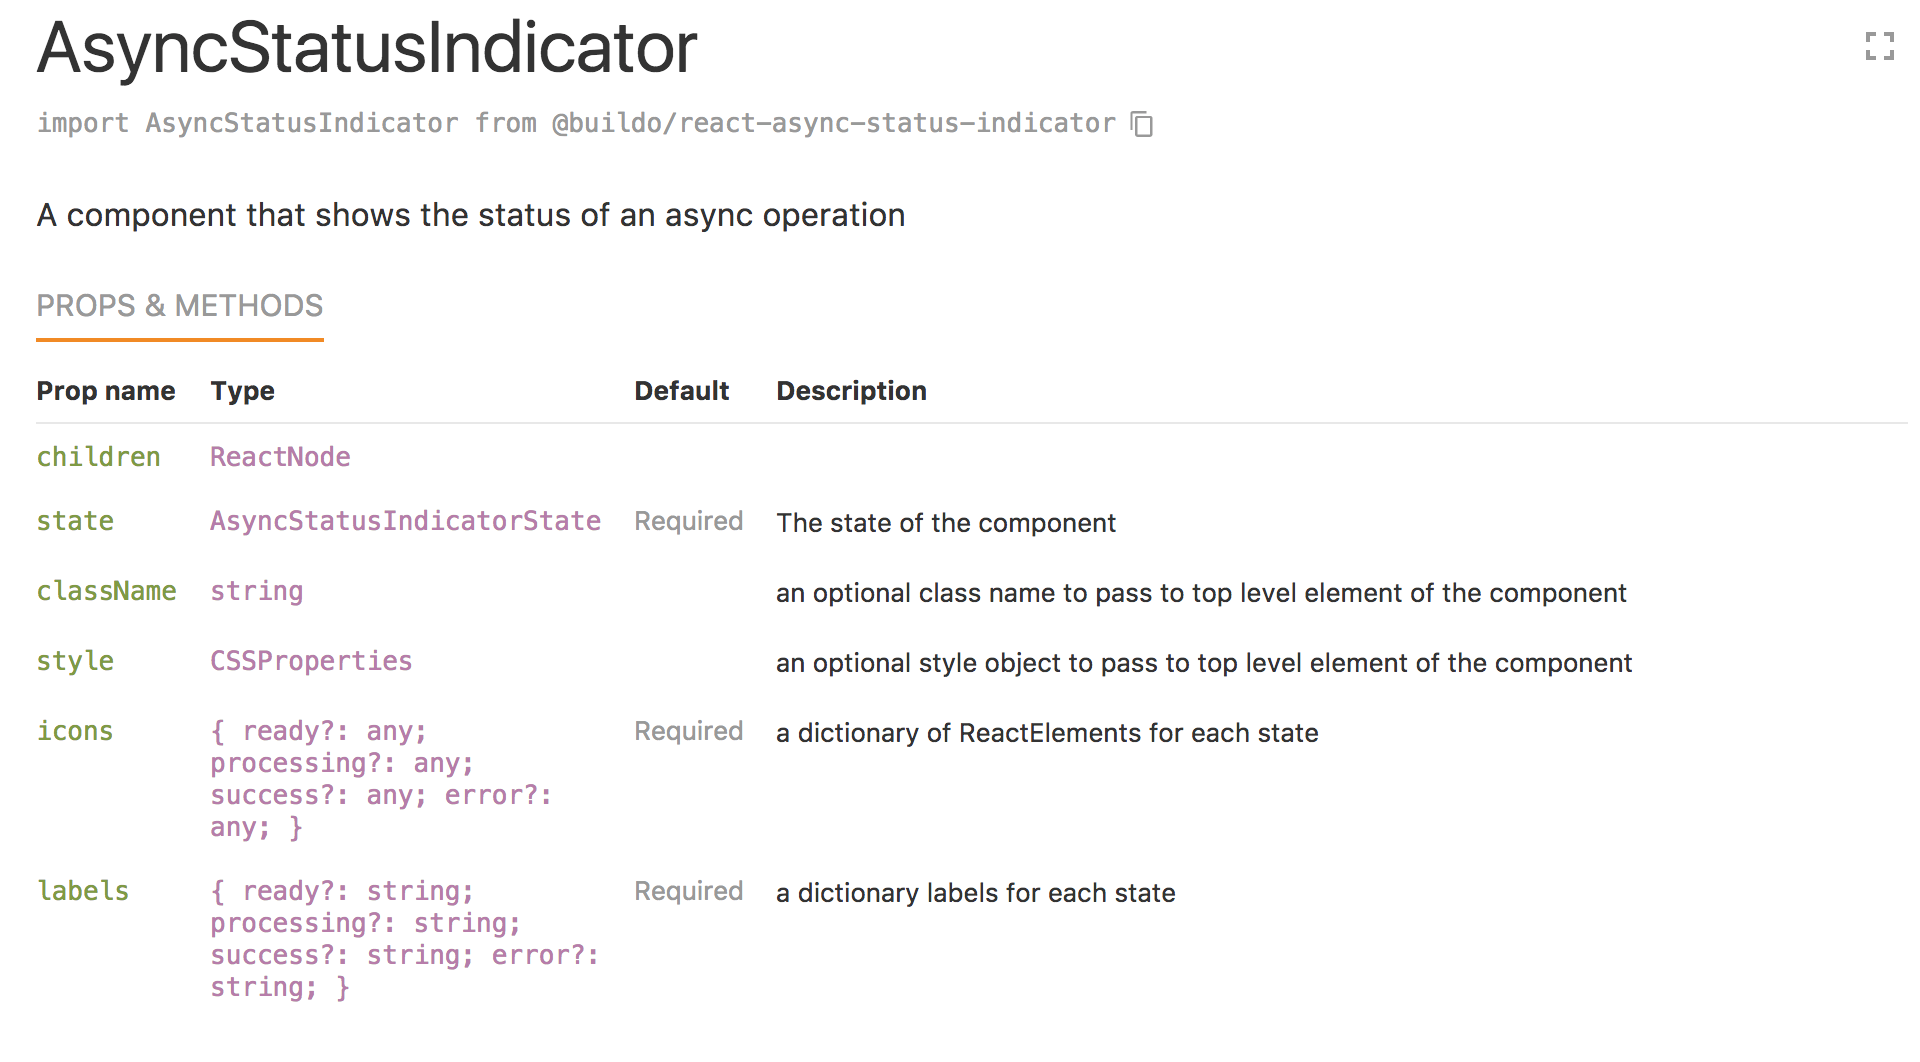This screenshot has width=1920, height=1062.
Task: Click the Description column header
Action: tap(852, 391)
